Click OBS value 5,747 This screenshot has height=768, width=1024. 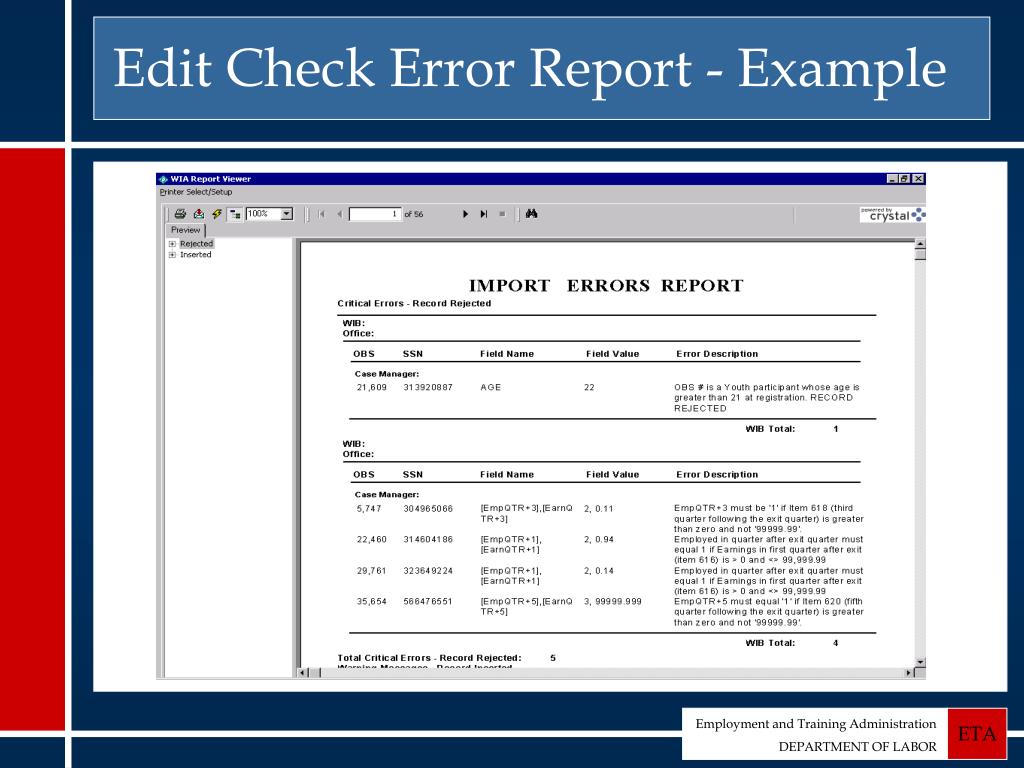[369, 509]
